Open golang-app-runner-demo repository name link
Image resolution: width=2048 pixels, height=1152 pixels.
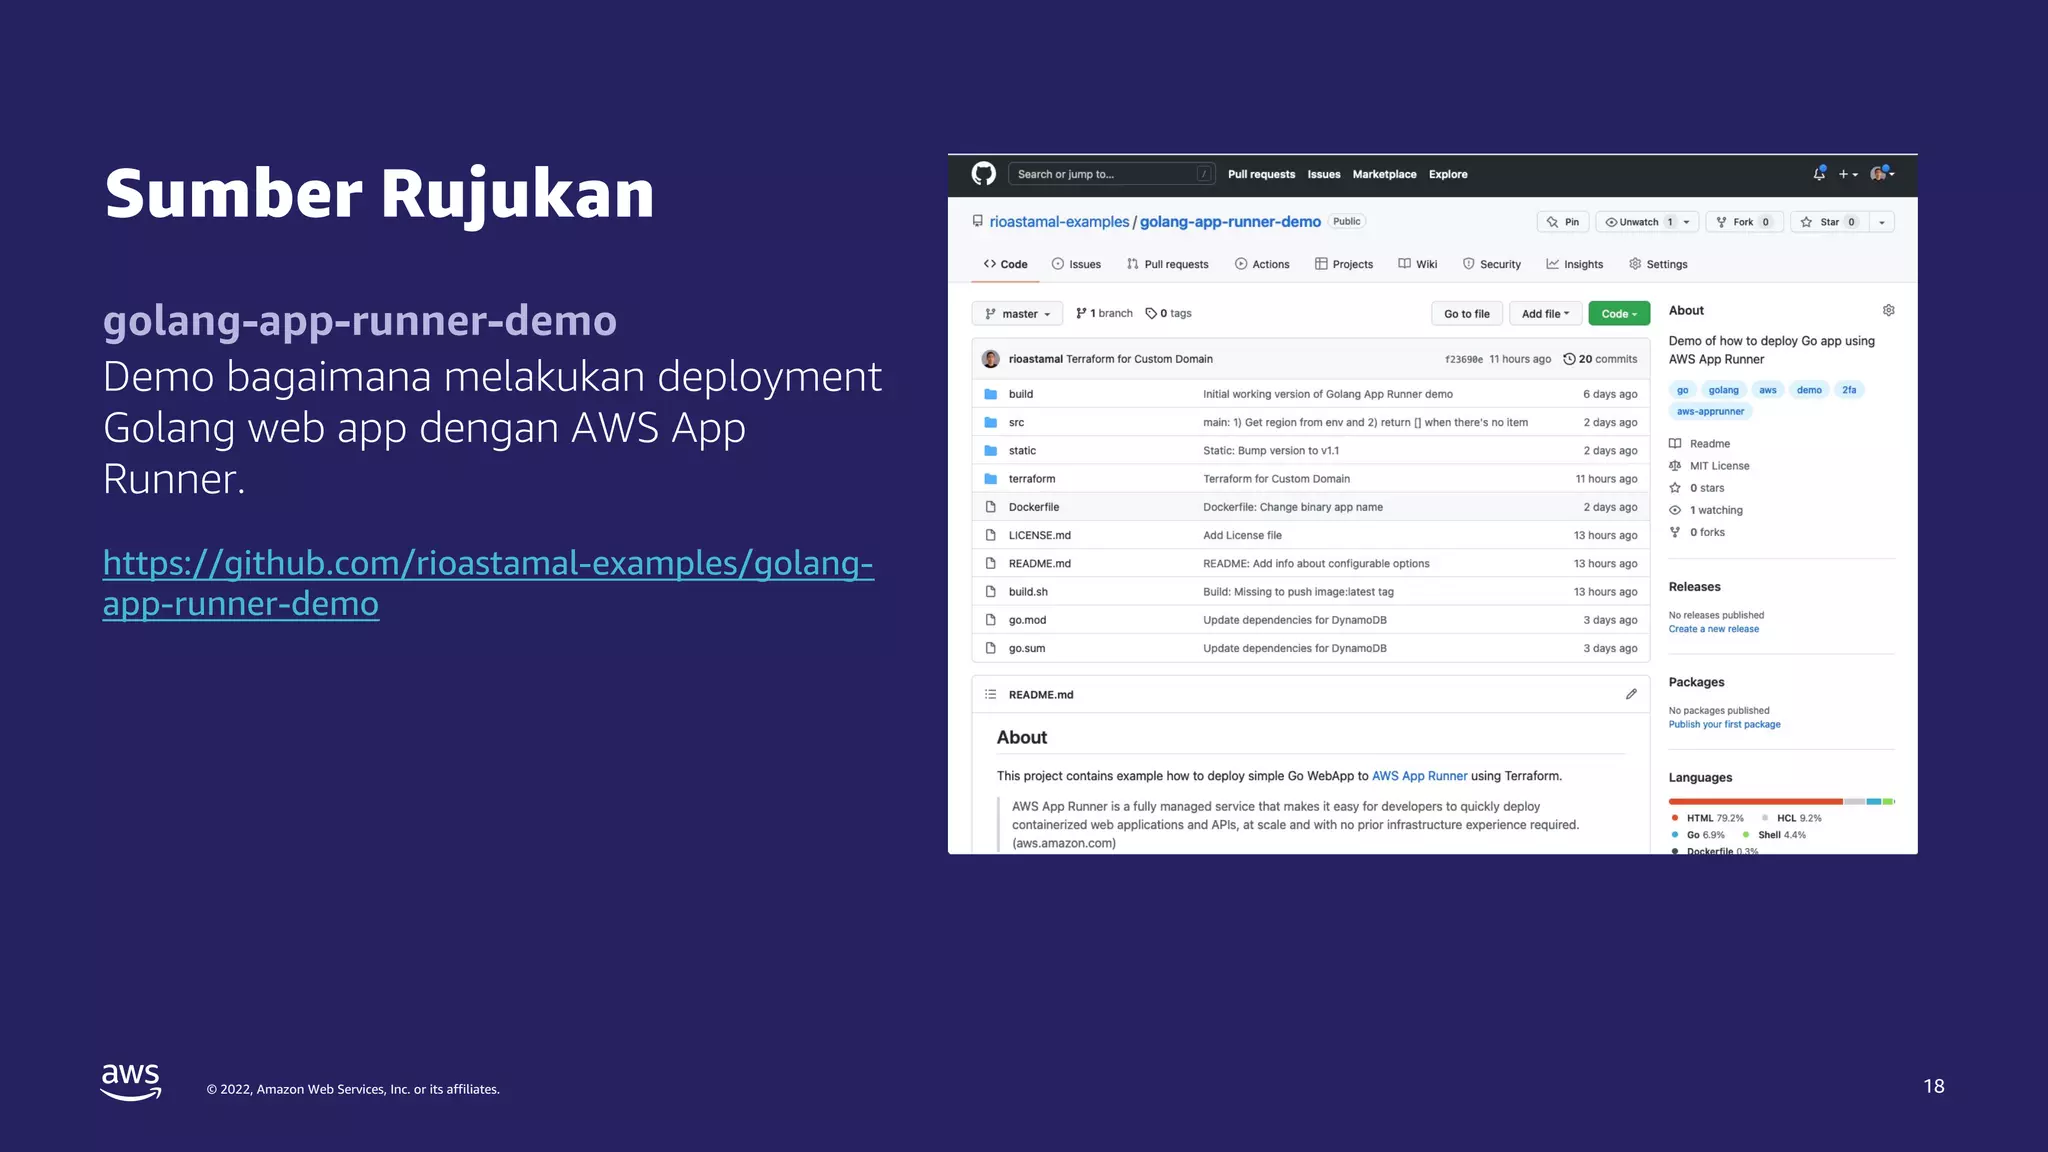(1230, 222)
